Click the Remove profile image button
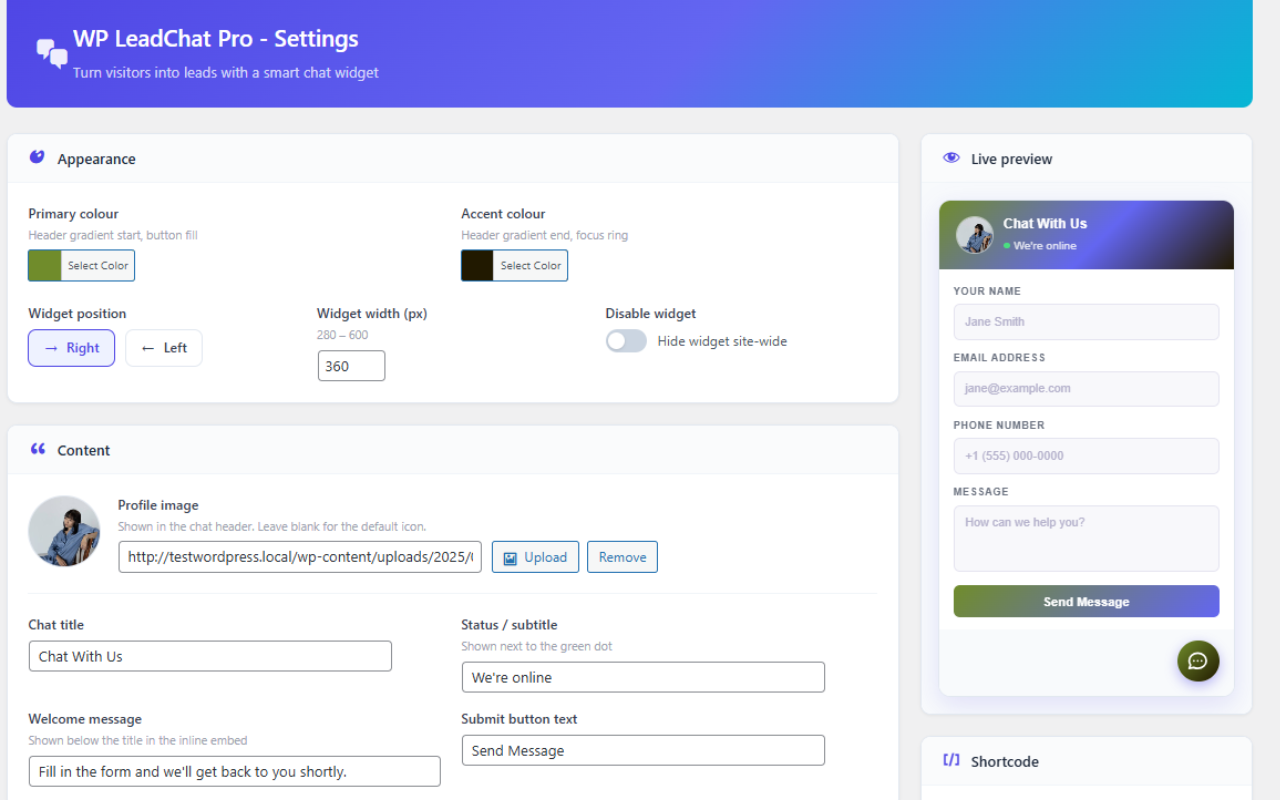 pyautogui.click(x=622, y=557)
